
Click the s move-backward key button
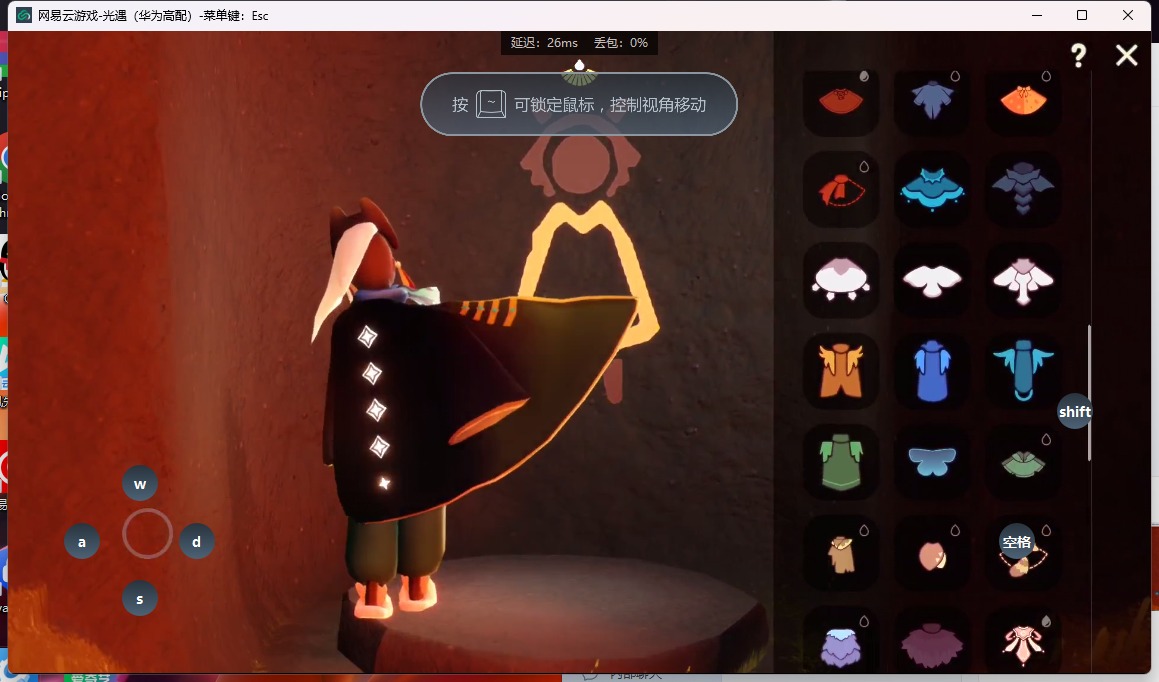(x=140, y=599)
